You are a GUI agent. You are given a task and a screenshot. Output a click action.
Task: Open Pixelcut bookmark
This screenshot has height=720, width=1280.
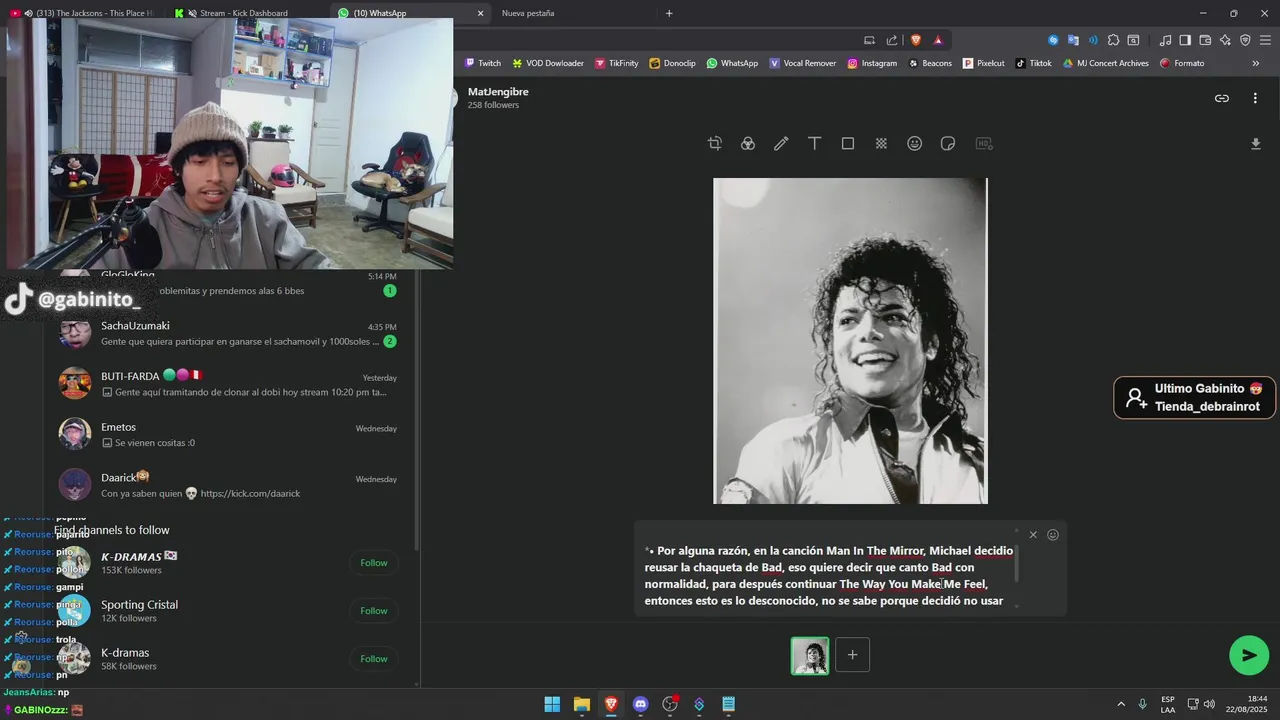pos(984,63)
